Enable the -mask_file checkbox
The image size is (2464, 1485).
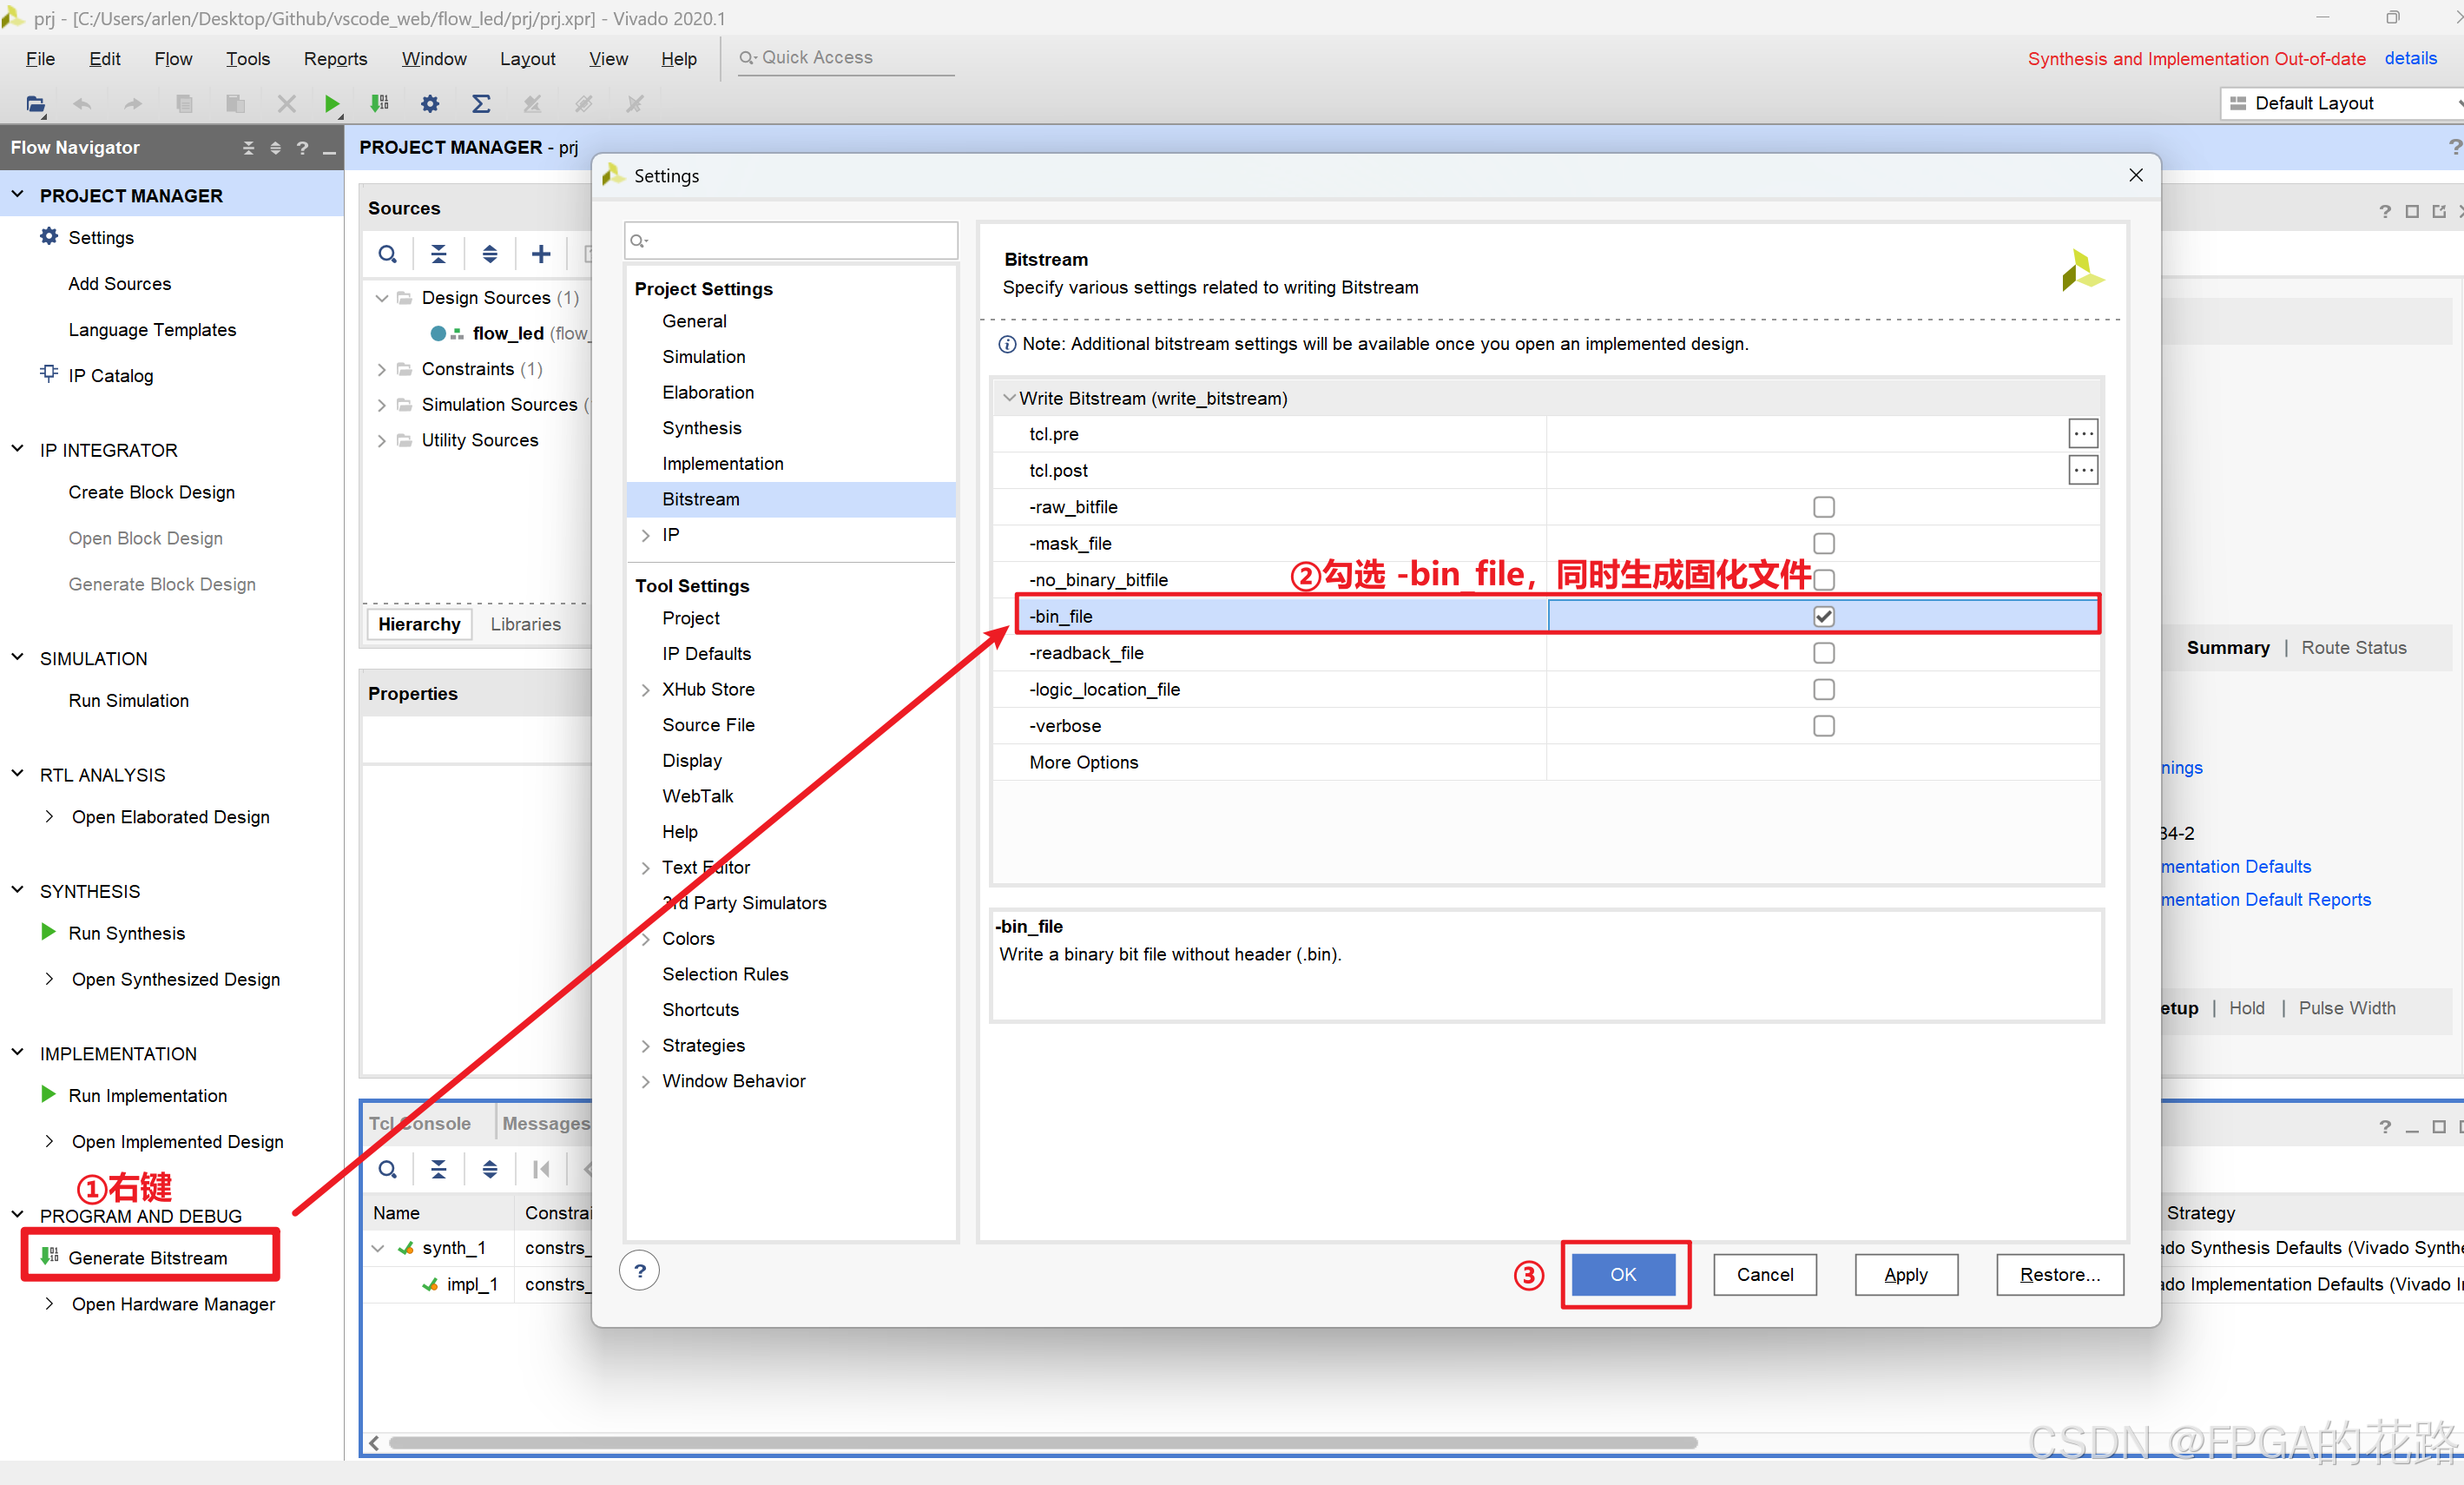tap(1823, 543)
